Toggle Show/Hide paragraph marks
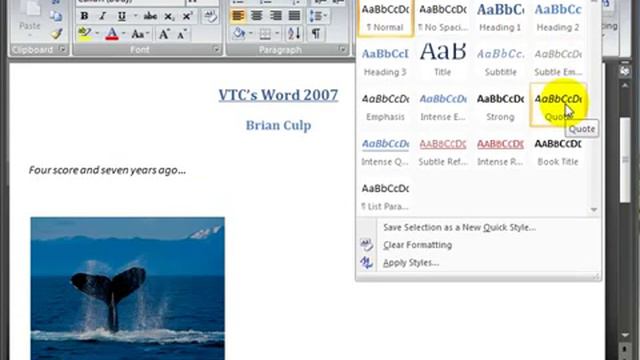The image size is (640, 360). coord(316,33)
